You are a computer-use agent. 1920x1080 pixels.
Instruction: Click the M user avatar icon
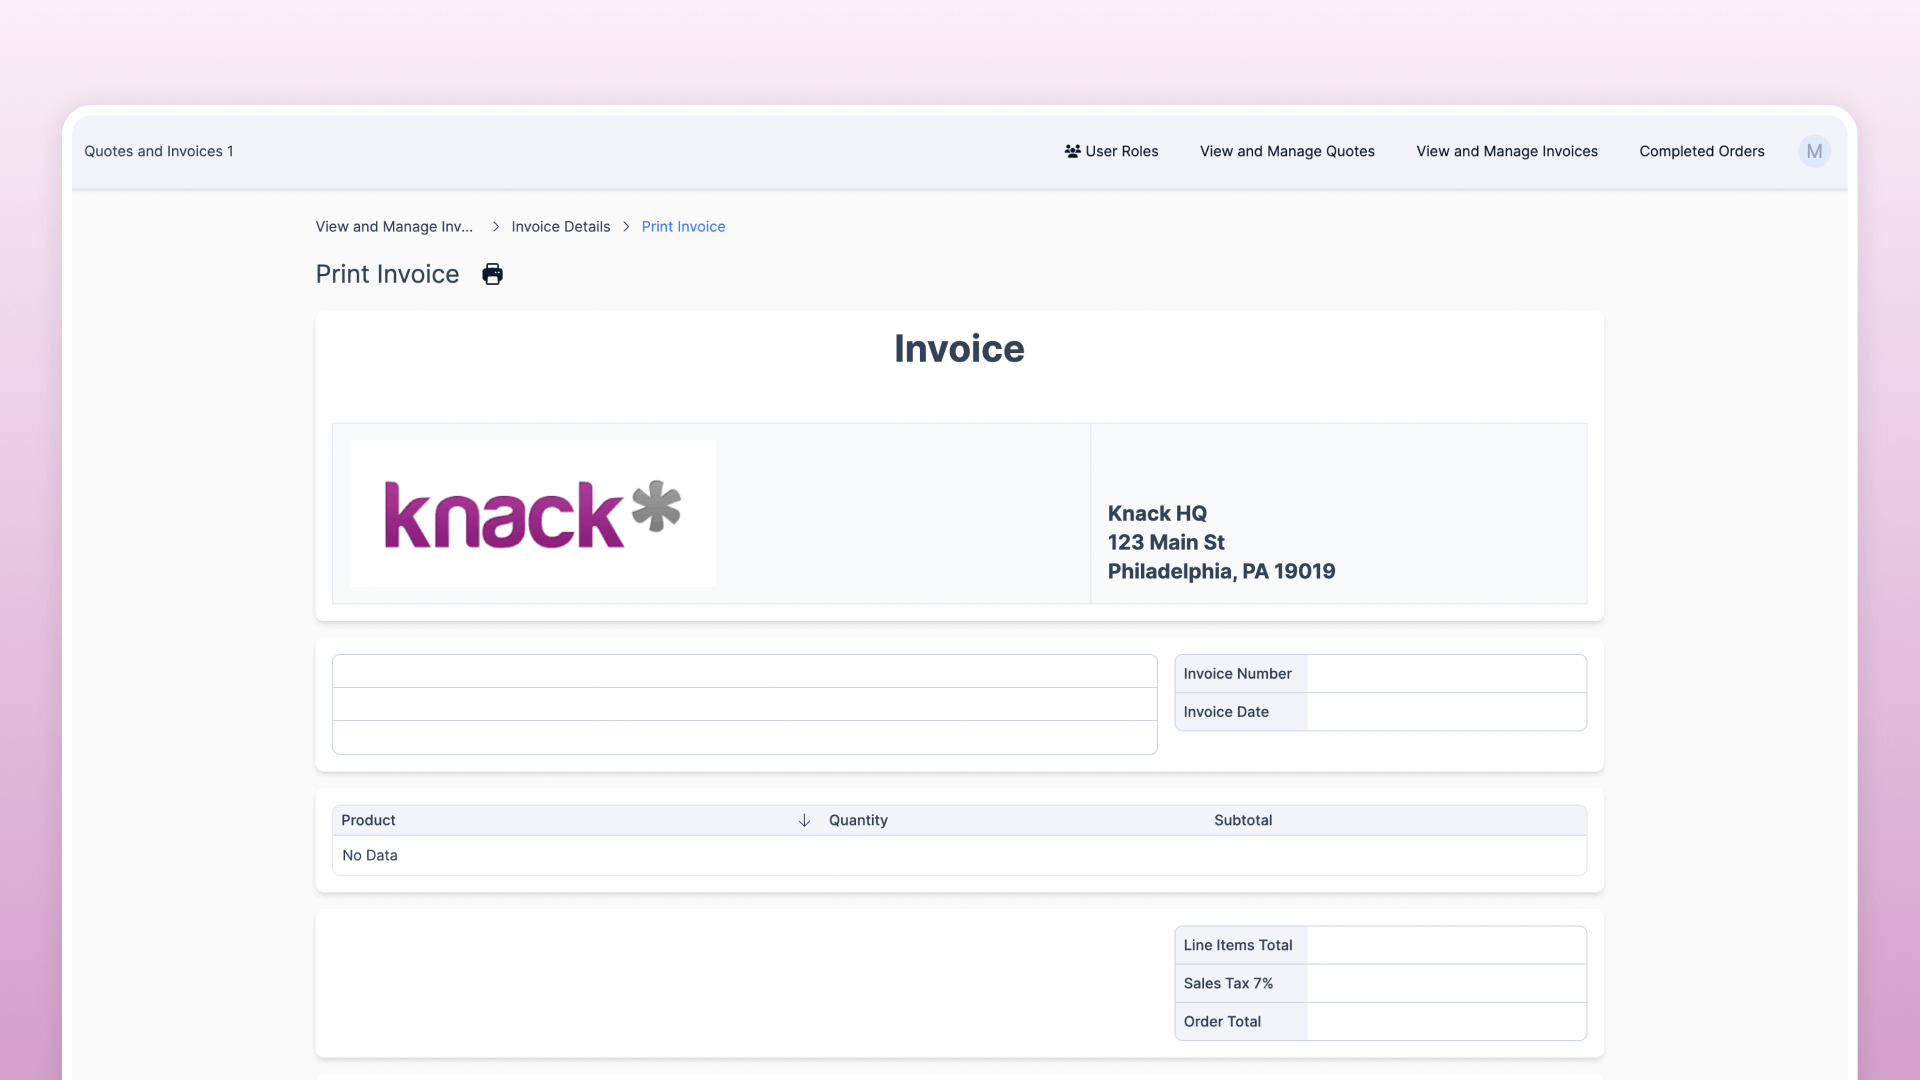click(x=1814, y=151)
